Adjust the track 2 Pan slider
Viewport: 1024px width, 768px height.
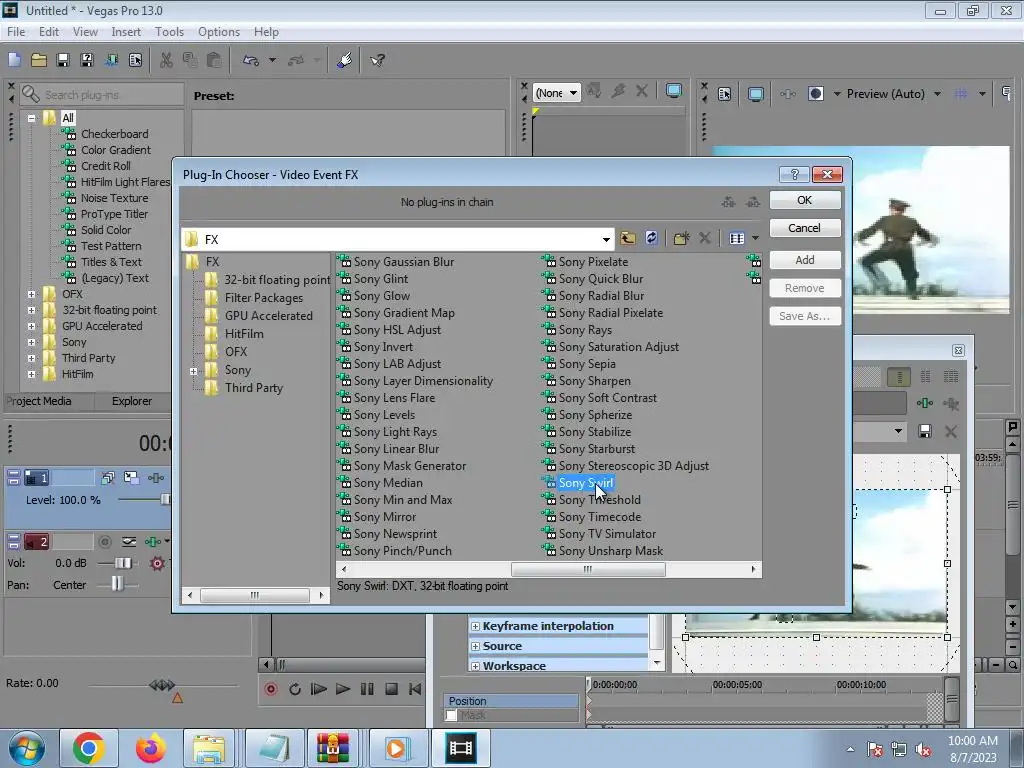[x=117, y=584]
